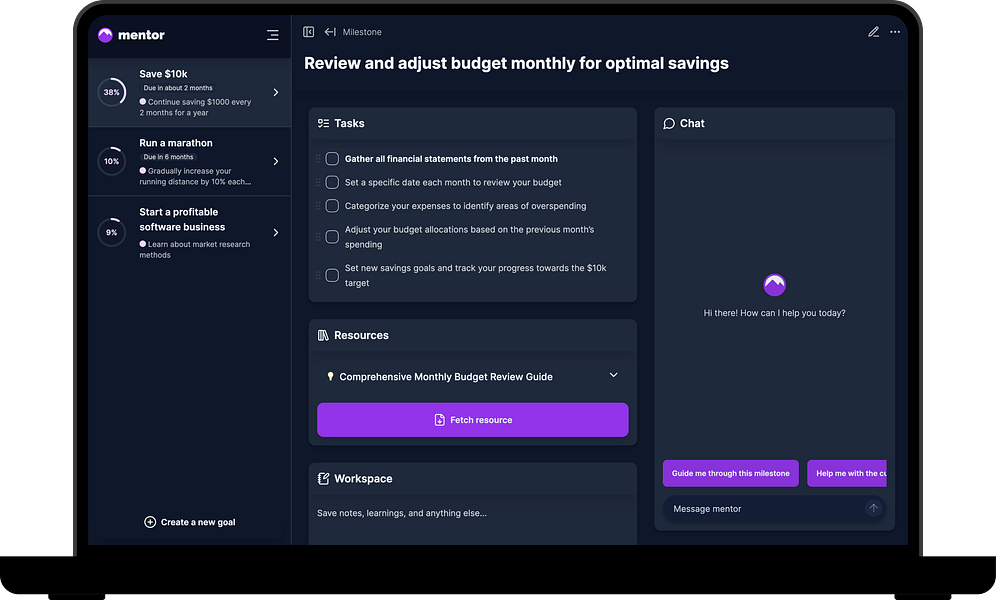Click drag handle of Categorize your expenses task
Viewport: 996px width, 600px height.
318,206
